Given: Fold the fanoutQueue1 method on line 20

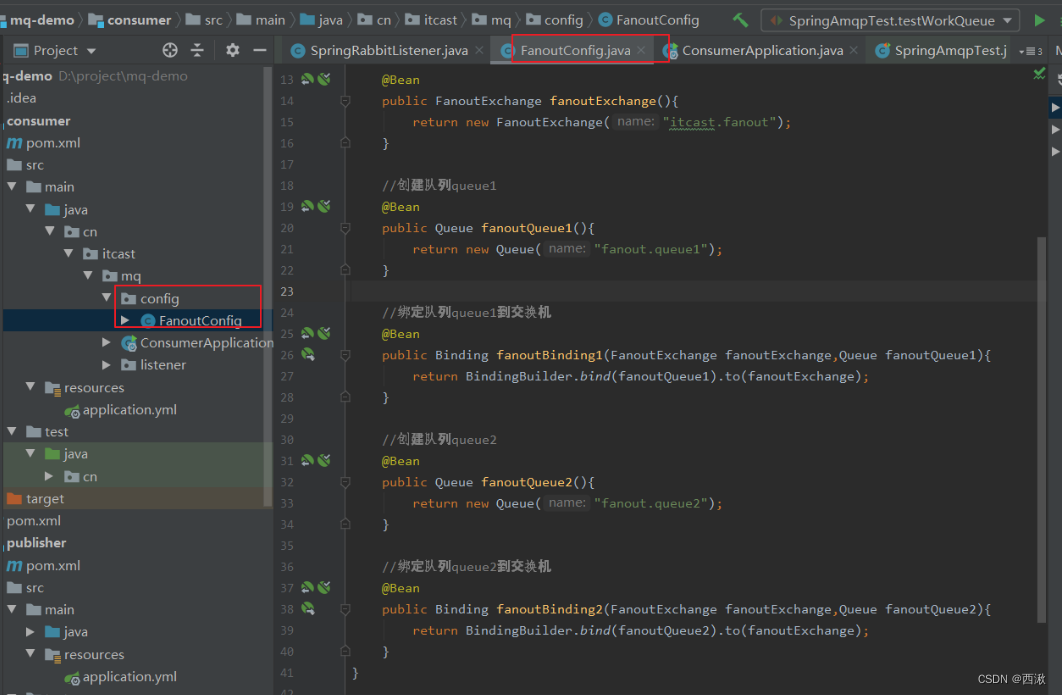Looking at the screenshot, I should 345,228.
